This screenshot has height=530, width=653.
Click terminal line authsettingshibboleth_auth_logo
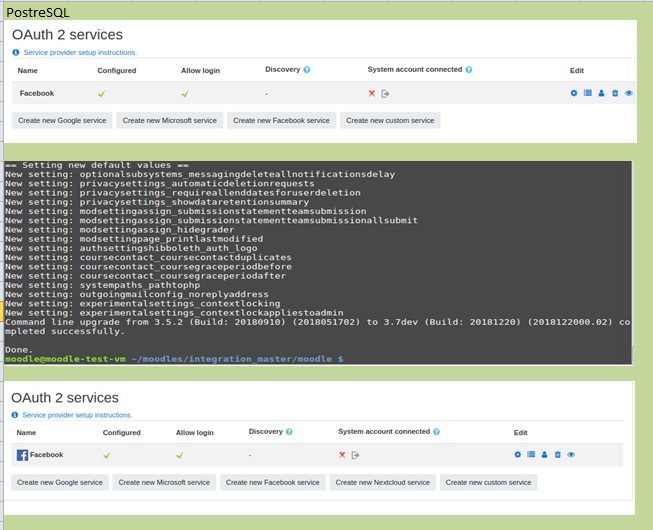(131, 248)
